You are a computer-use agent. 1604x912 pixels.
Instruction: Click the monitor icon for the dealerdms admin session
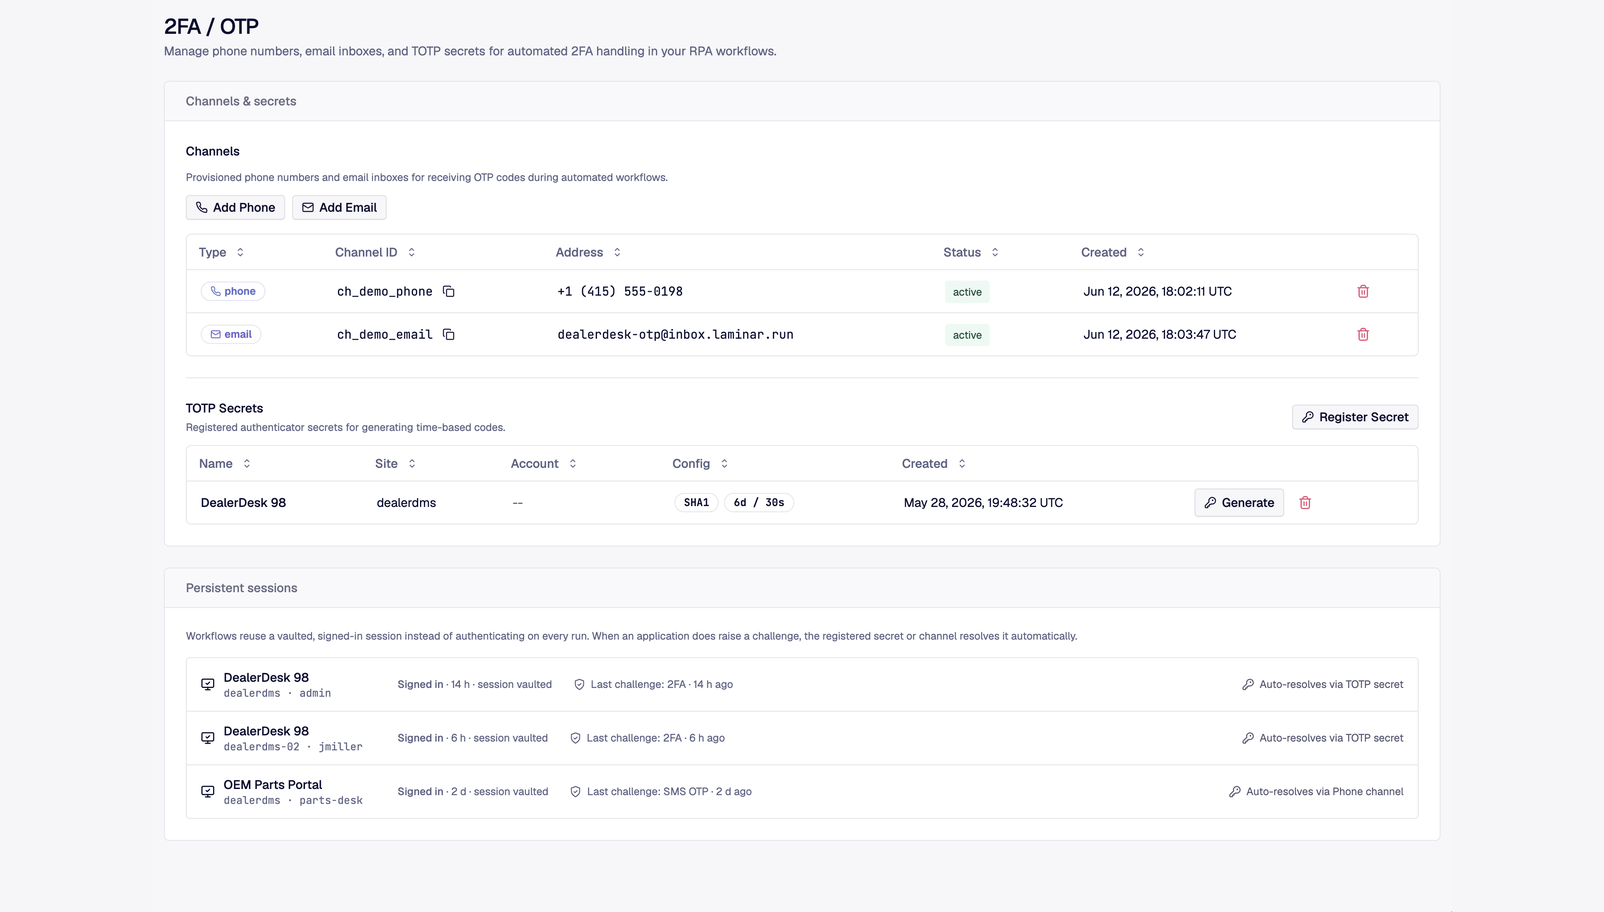pos(208,685)
